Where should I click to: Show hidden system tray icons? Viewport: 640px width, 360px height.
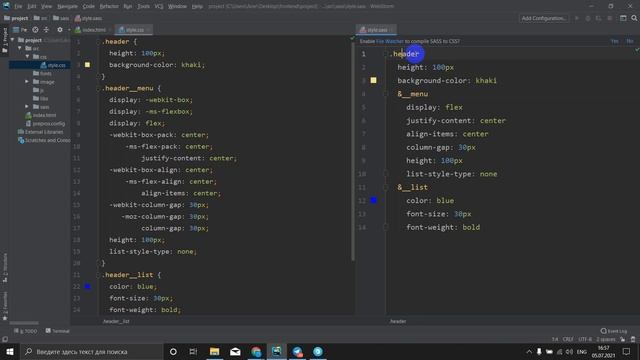[529, 351]
